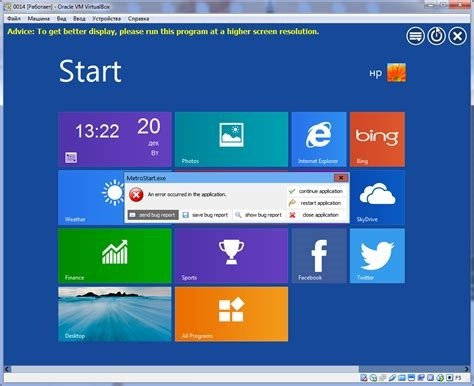This screenshot has width=474, height=386.
Task: Open the All Programs tile
Action: click(x=231, y=314)
